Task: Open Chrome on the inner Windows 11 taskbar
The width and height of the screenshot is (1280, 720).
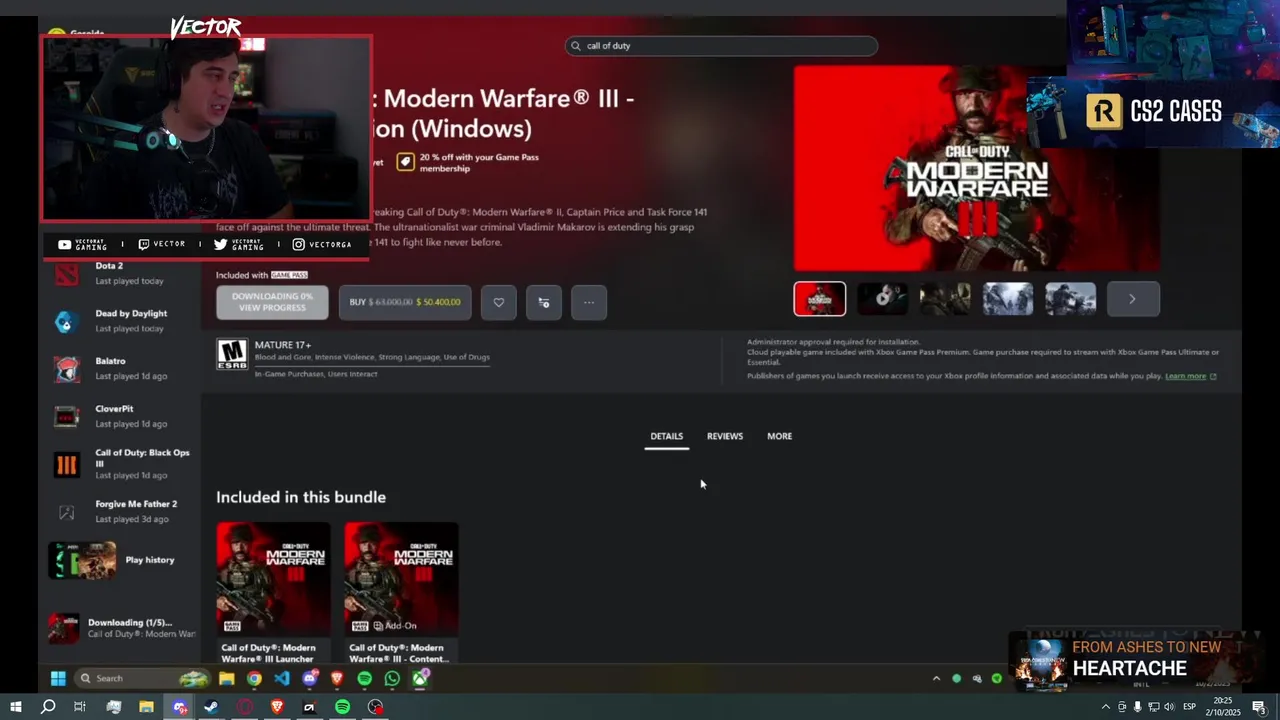Action: pos(254,679)
